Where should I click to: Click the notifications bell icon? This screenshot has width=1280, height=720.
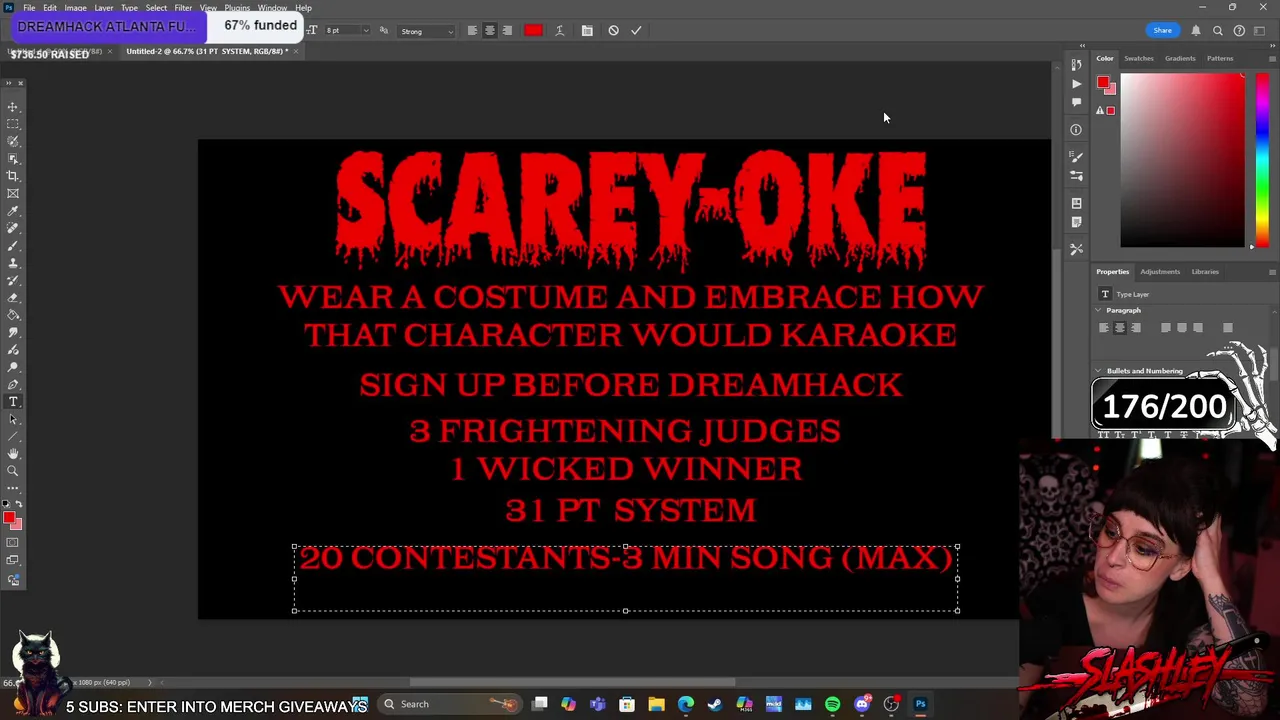point(1196,31)
